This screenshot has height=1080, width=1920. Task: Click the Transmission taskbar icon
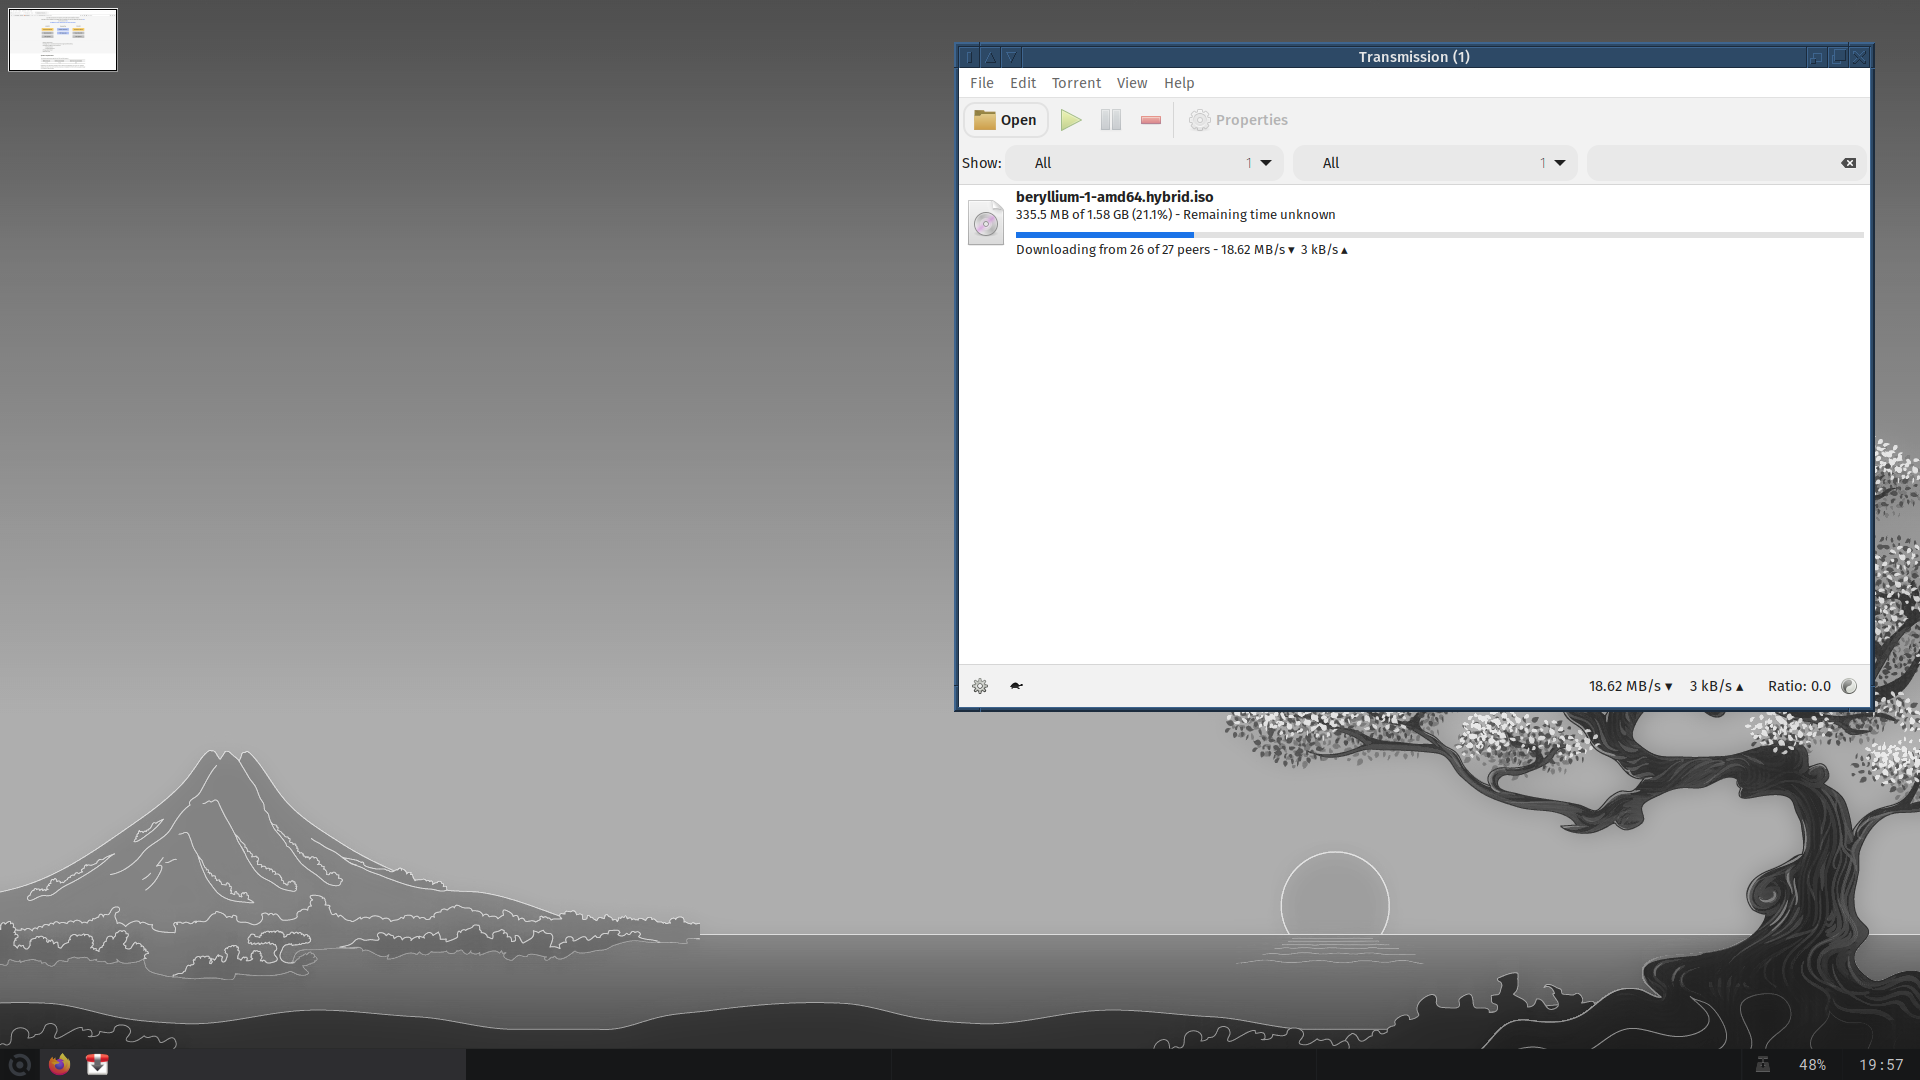click(x=97, y=1064)
